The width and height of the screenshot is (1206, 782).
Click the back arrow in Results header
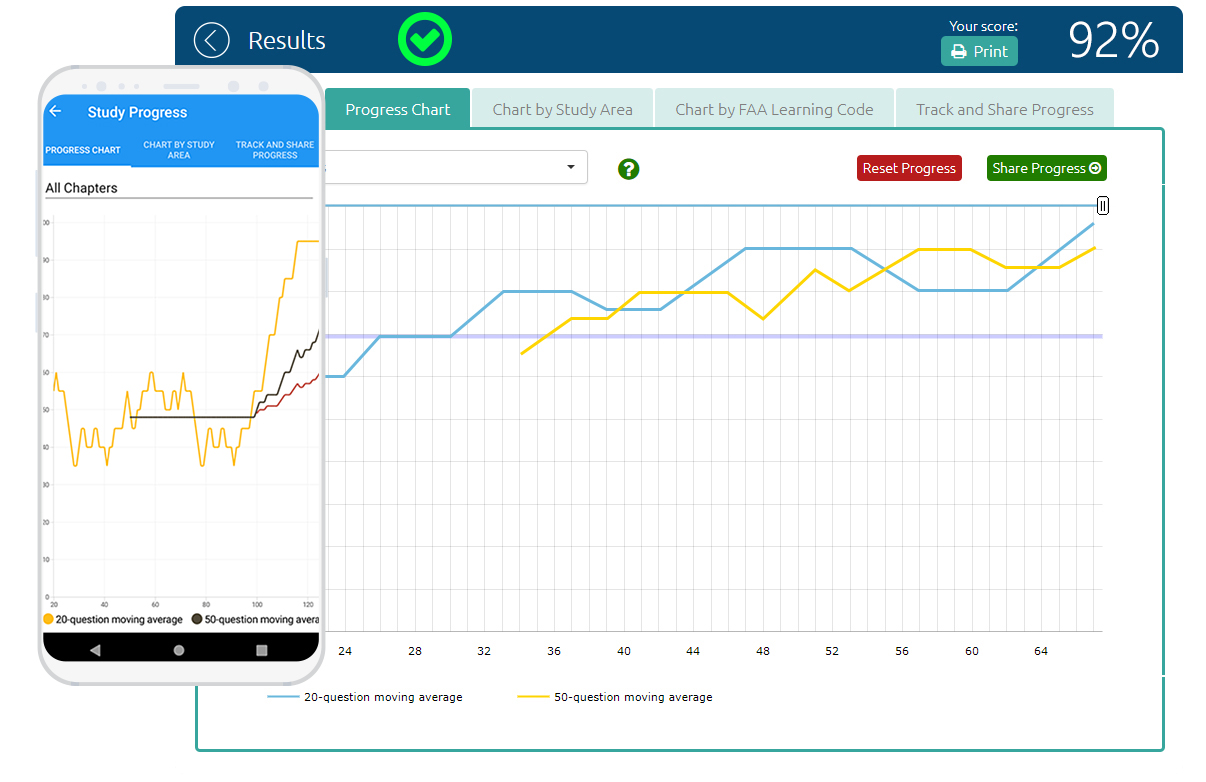[x=211, y=41]
